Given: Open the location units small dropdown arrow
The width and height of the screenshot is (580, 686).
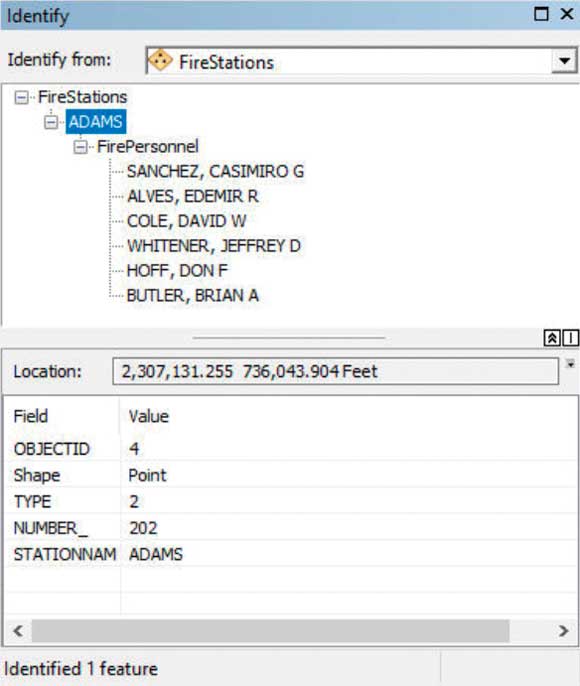Looking at the screenshot, I should [x=570, y=364].
